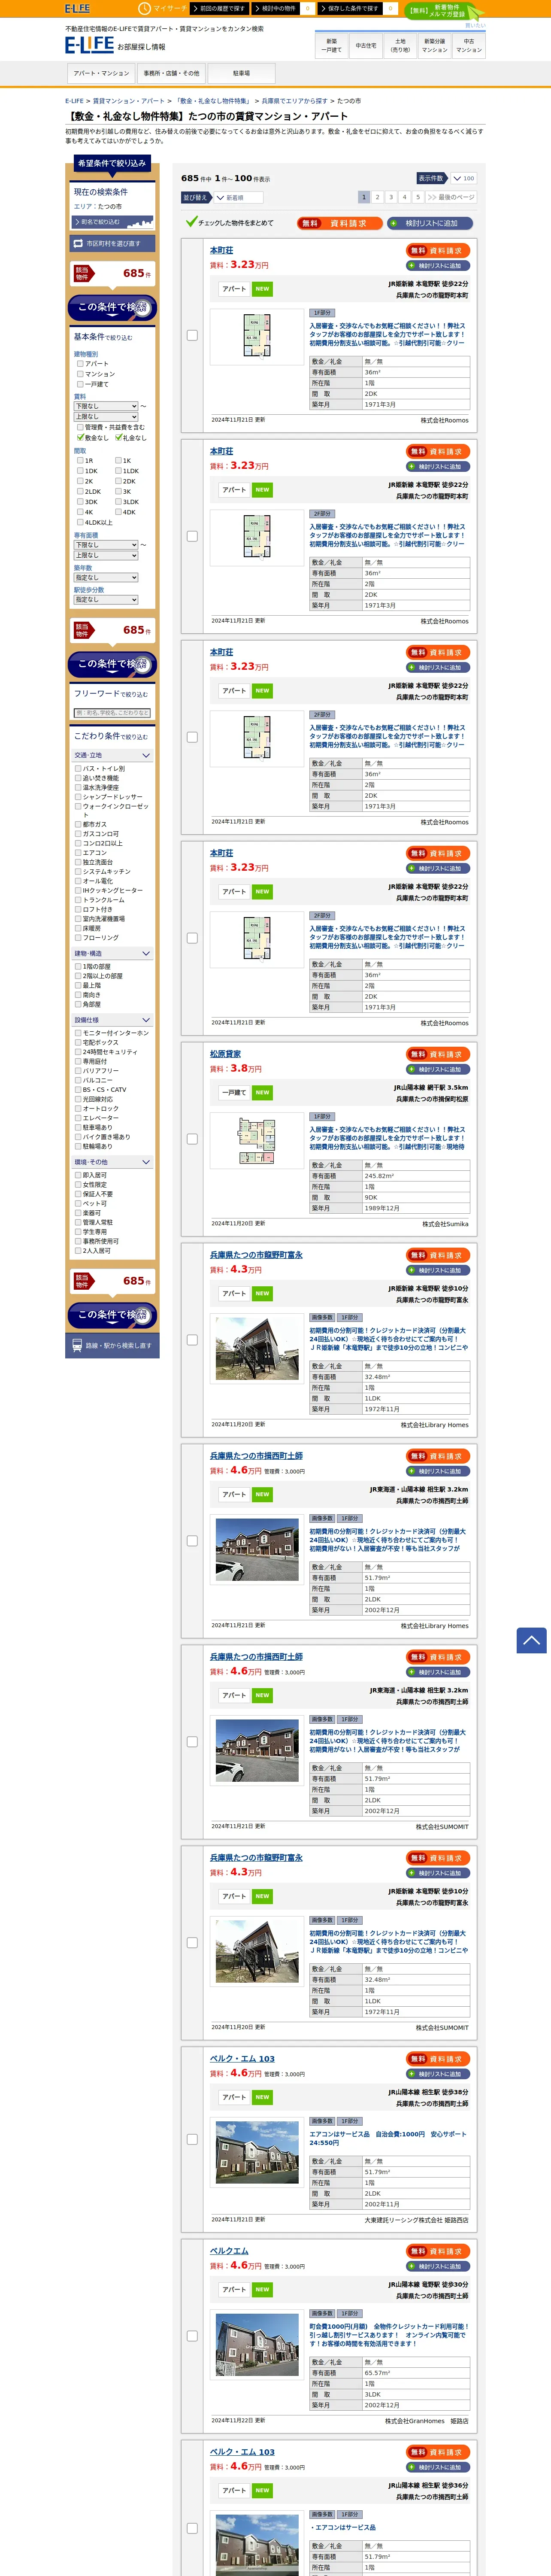Check ペット可 condition

tap(78, 1203)
